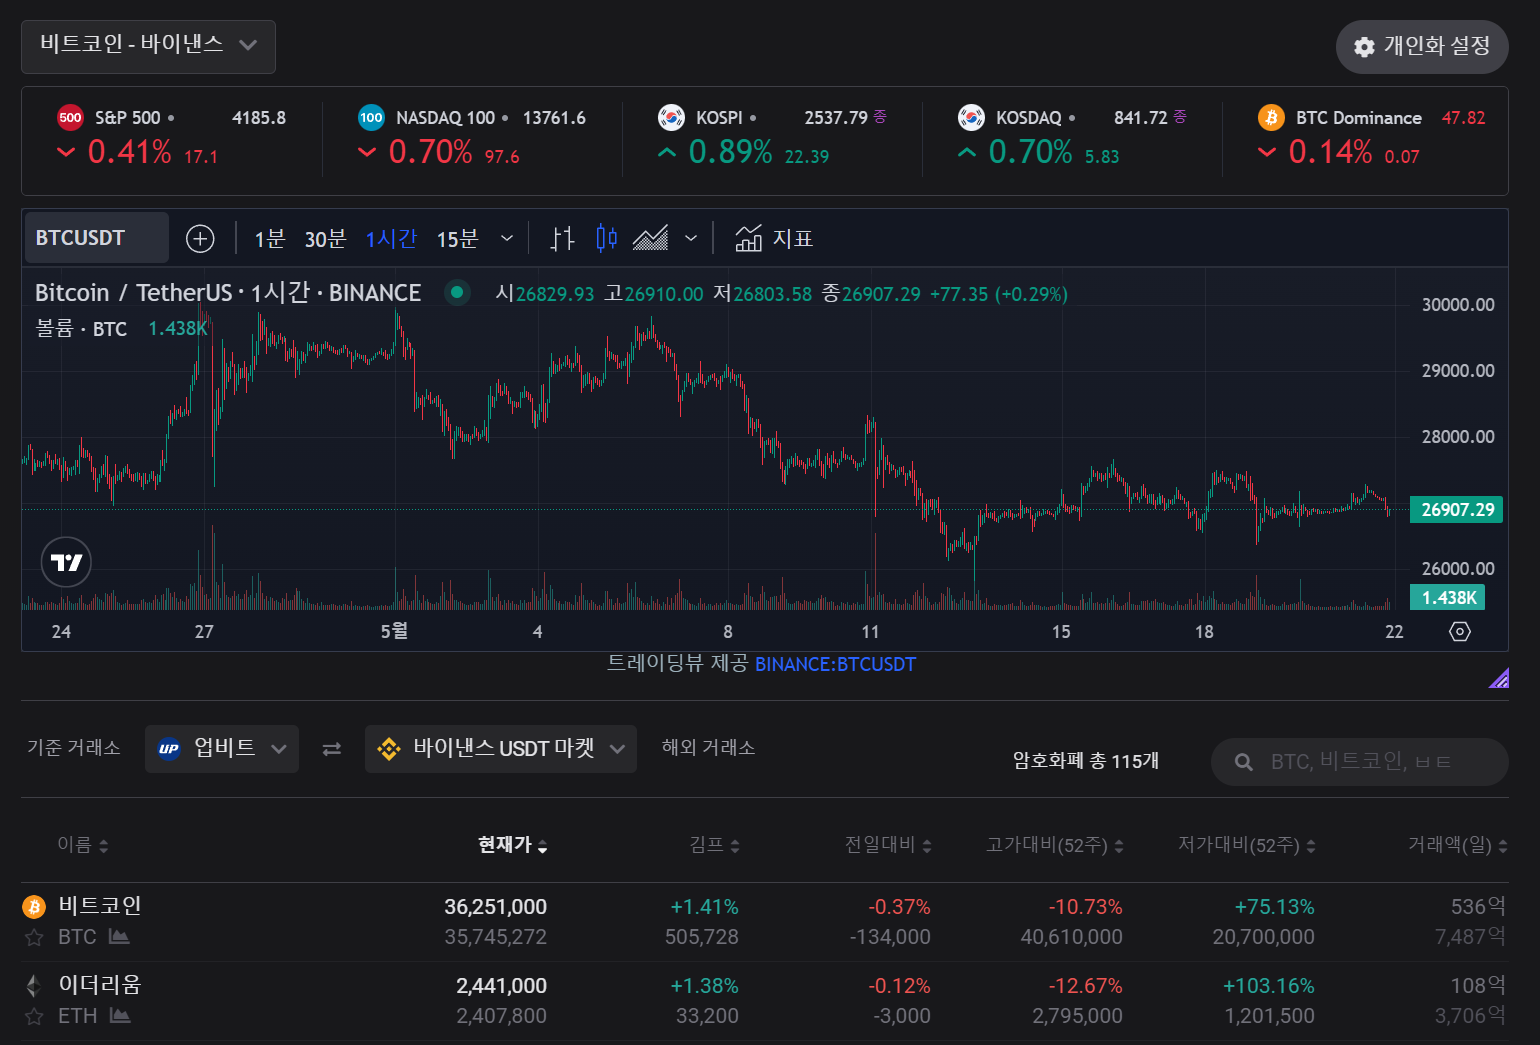This screenshot has width=1540, height=1045.
Task: Open chart time axis settings icon
Action: pos(1460,632)
